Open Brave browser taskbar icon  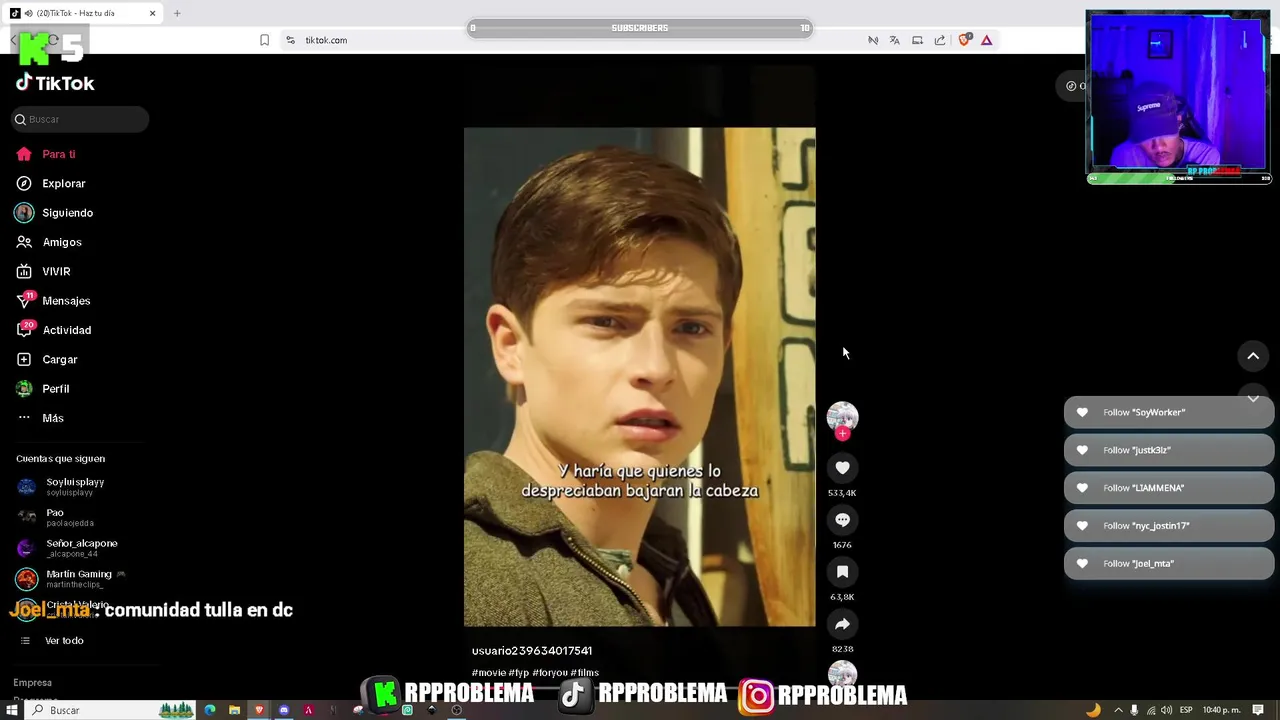260,710
